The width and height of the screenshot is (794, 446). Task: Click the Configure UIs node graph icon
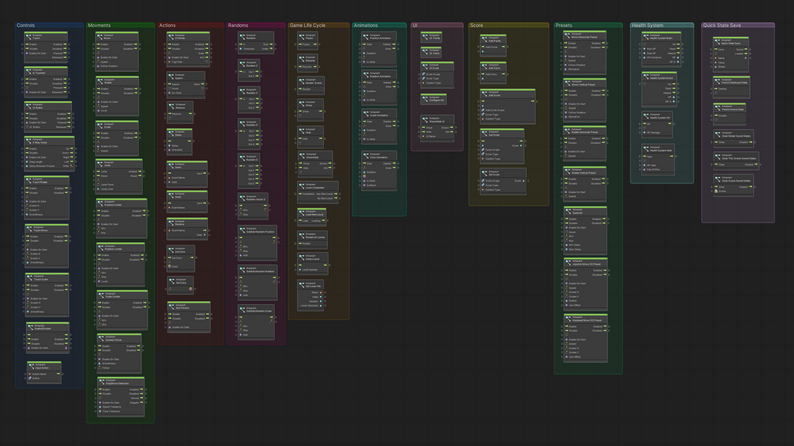tap(425, 99)
